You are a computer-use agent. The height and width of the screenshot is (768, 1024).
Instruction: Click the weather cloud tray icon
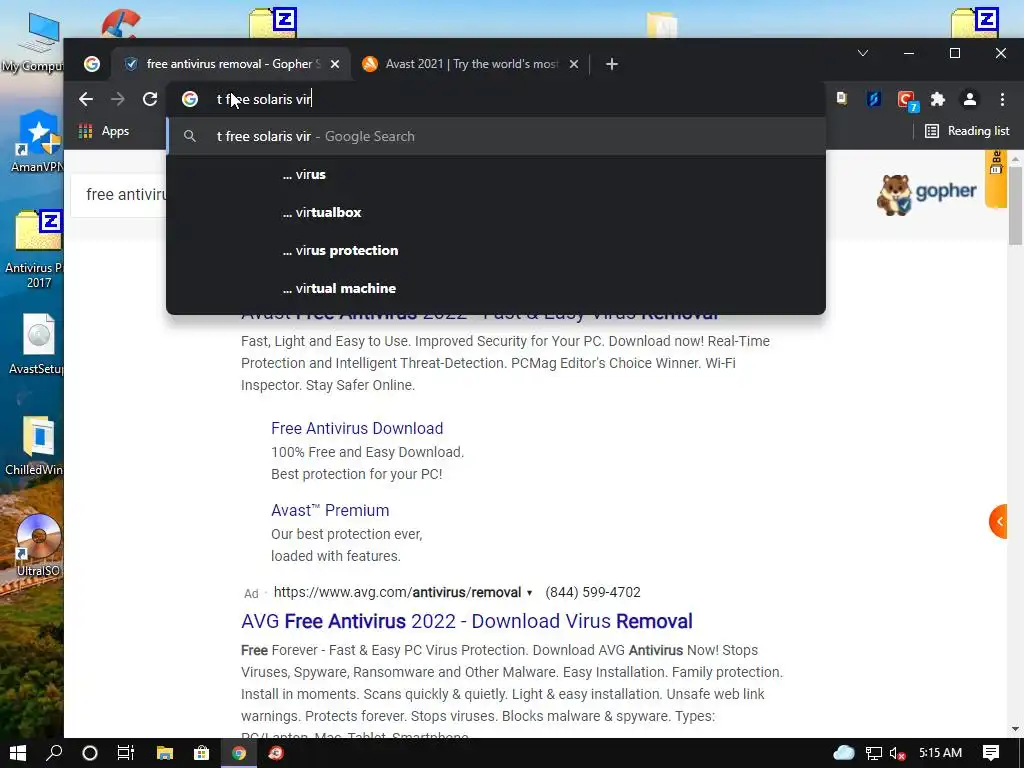click(844, 753)
